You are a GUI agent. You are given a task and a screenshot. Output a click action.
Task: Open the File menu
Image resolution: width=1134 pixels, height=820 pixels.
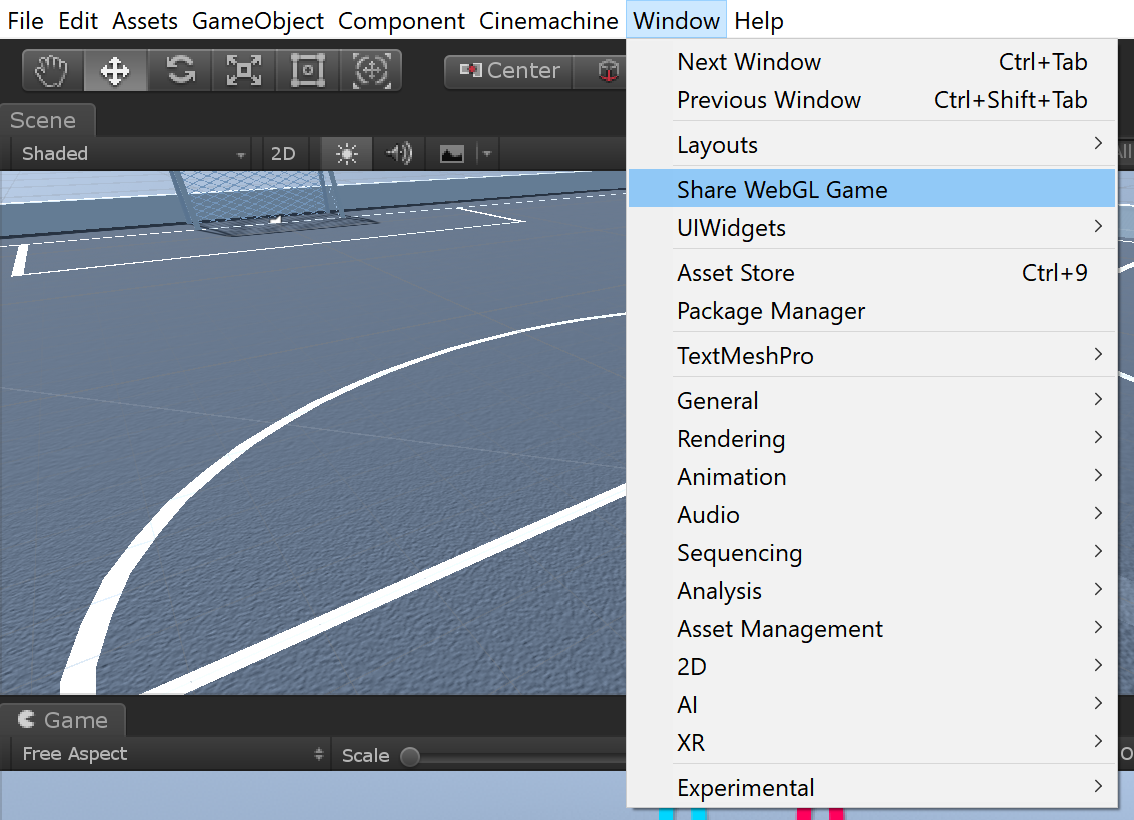point(25,21)
